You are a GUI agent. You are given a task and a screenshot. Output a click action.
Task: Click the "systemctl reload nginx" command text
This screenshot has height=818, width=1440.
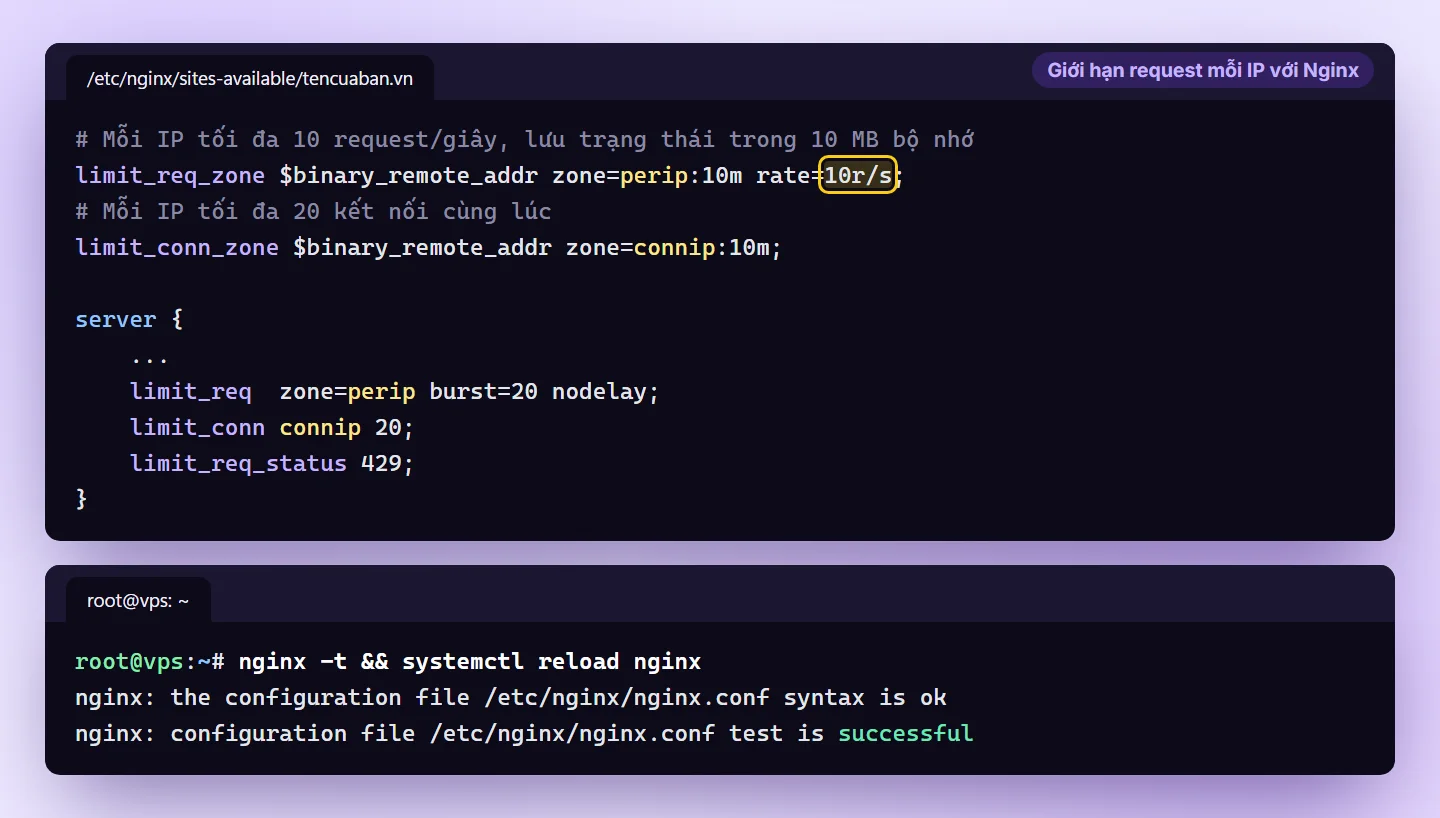coord(552,662)
